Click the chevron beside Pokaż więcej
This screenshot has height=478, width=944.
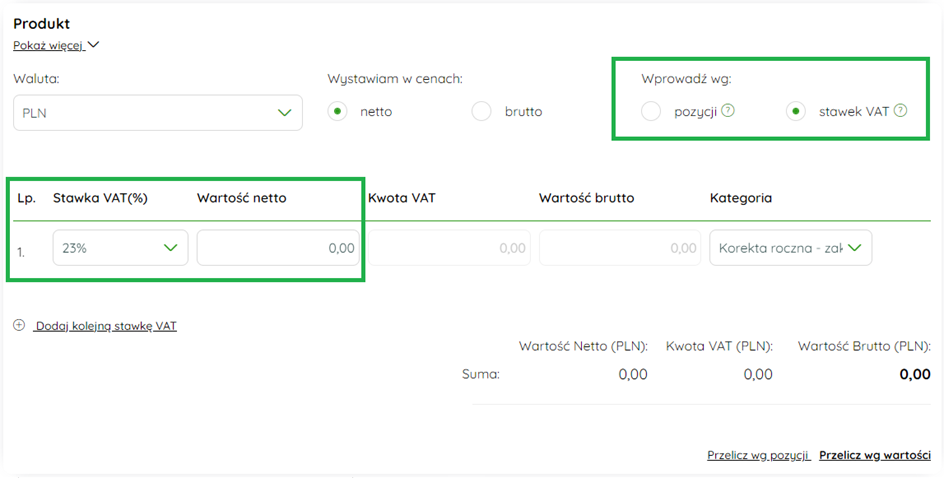[x=93, y=45]
